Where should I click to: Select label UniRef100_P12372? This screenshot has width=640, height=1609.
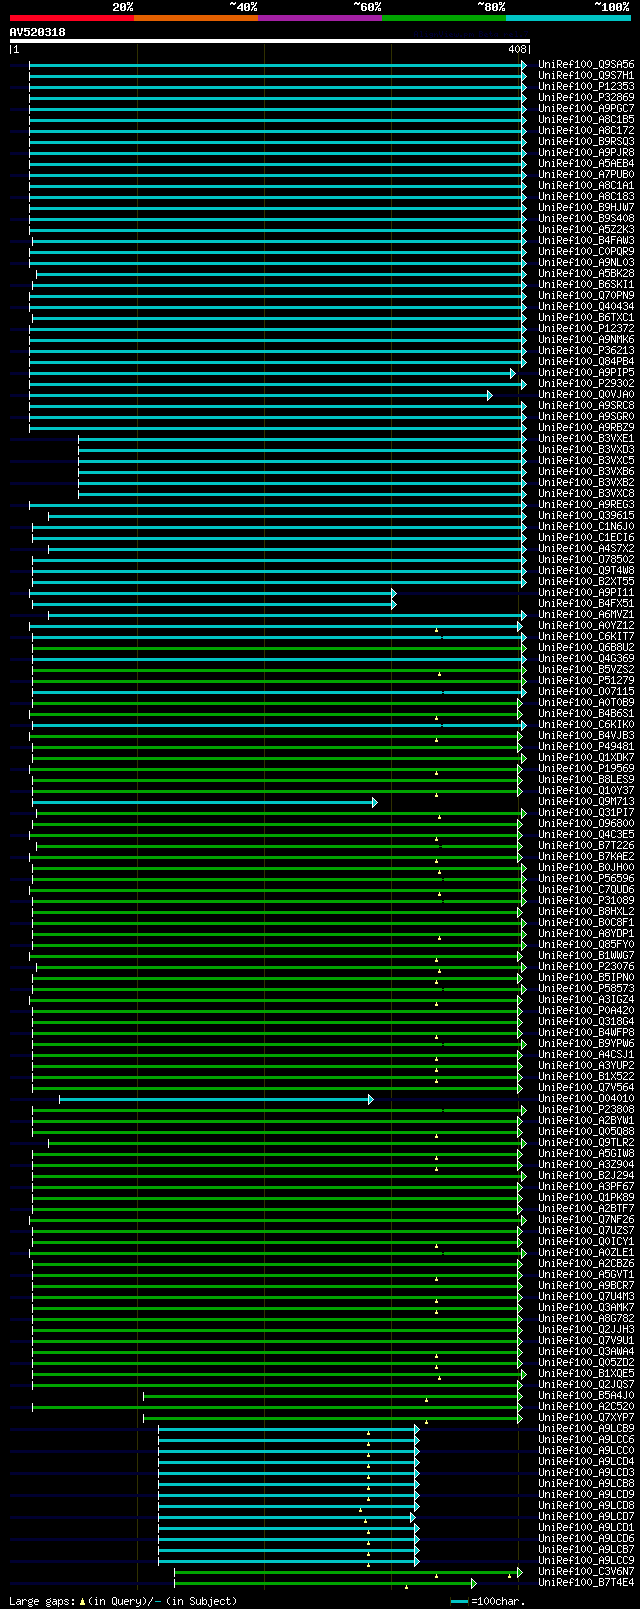pyautogui.click(x=586, y=328)
